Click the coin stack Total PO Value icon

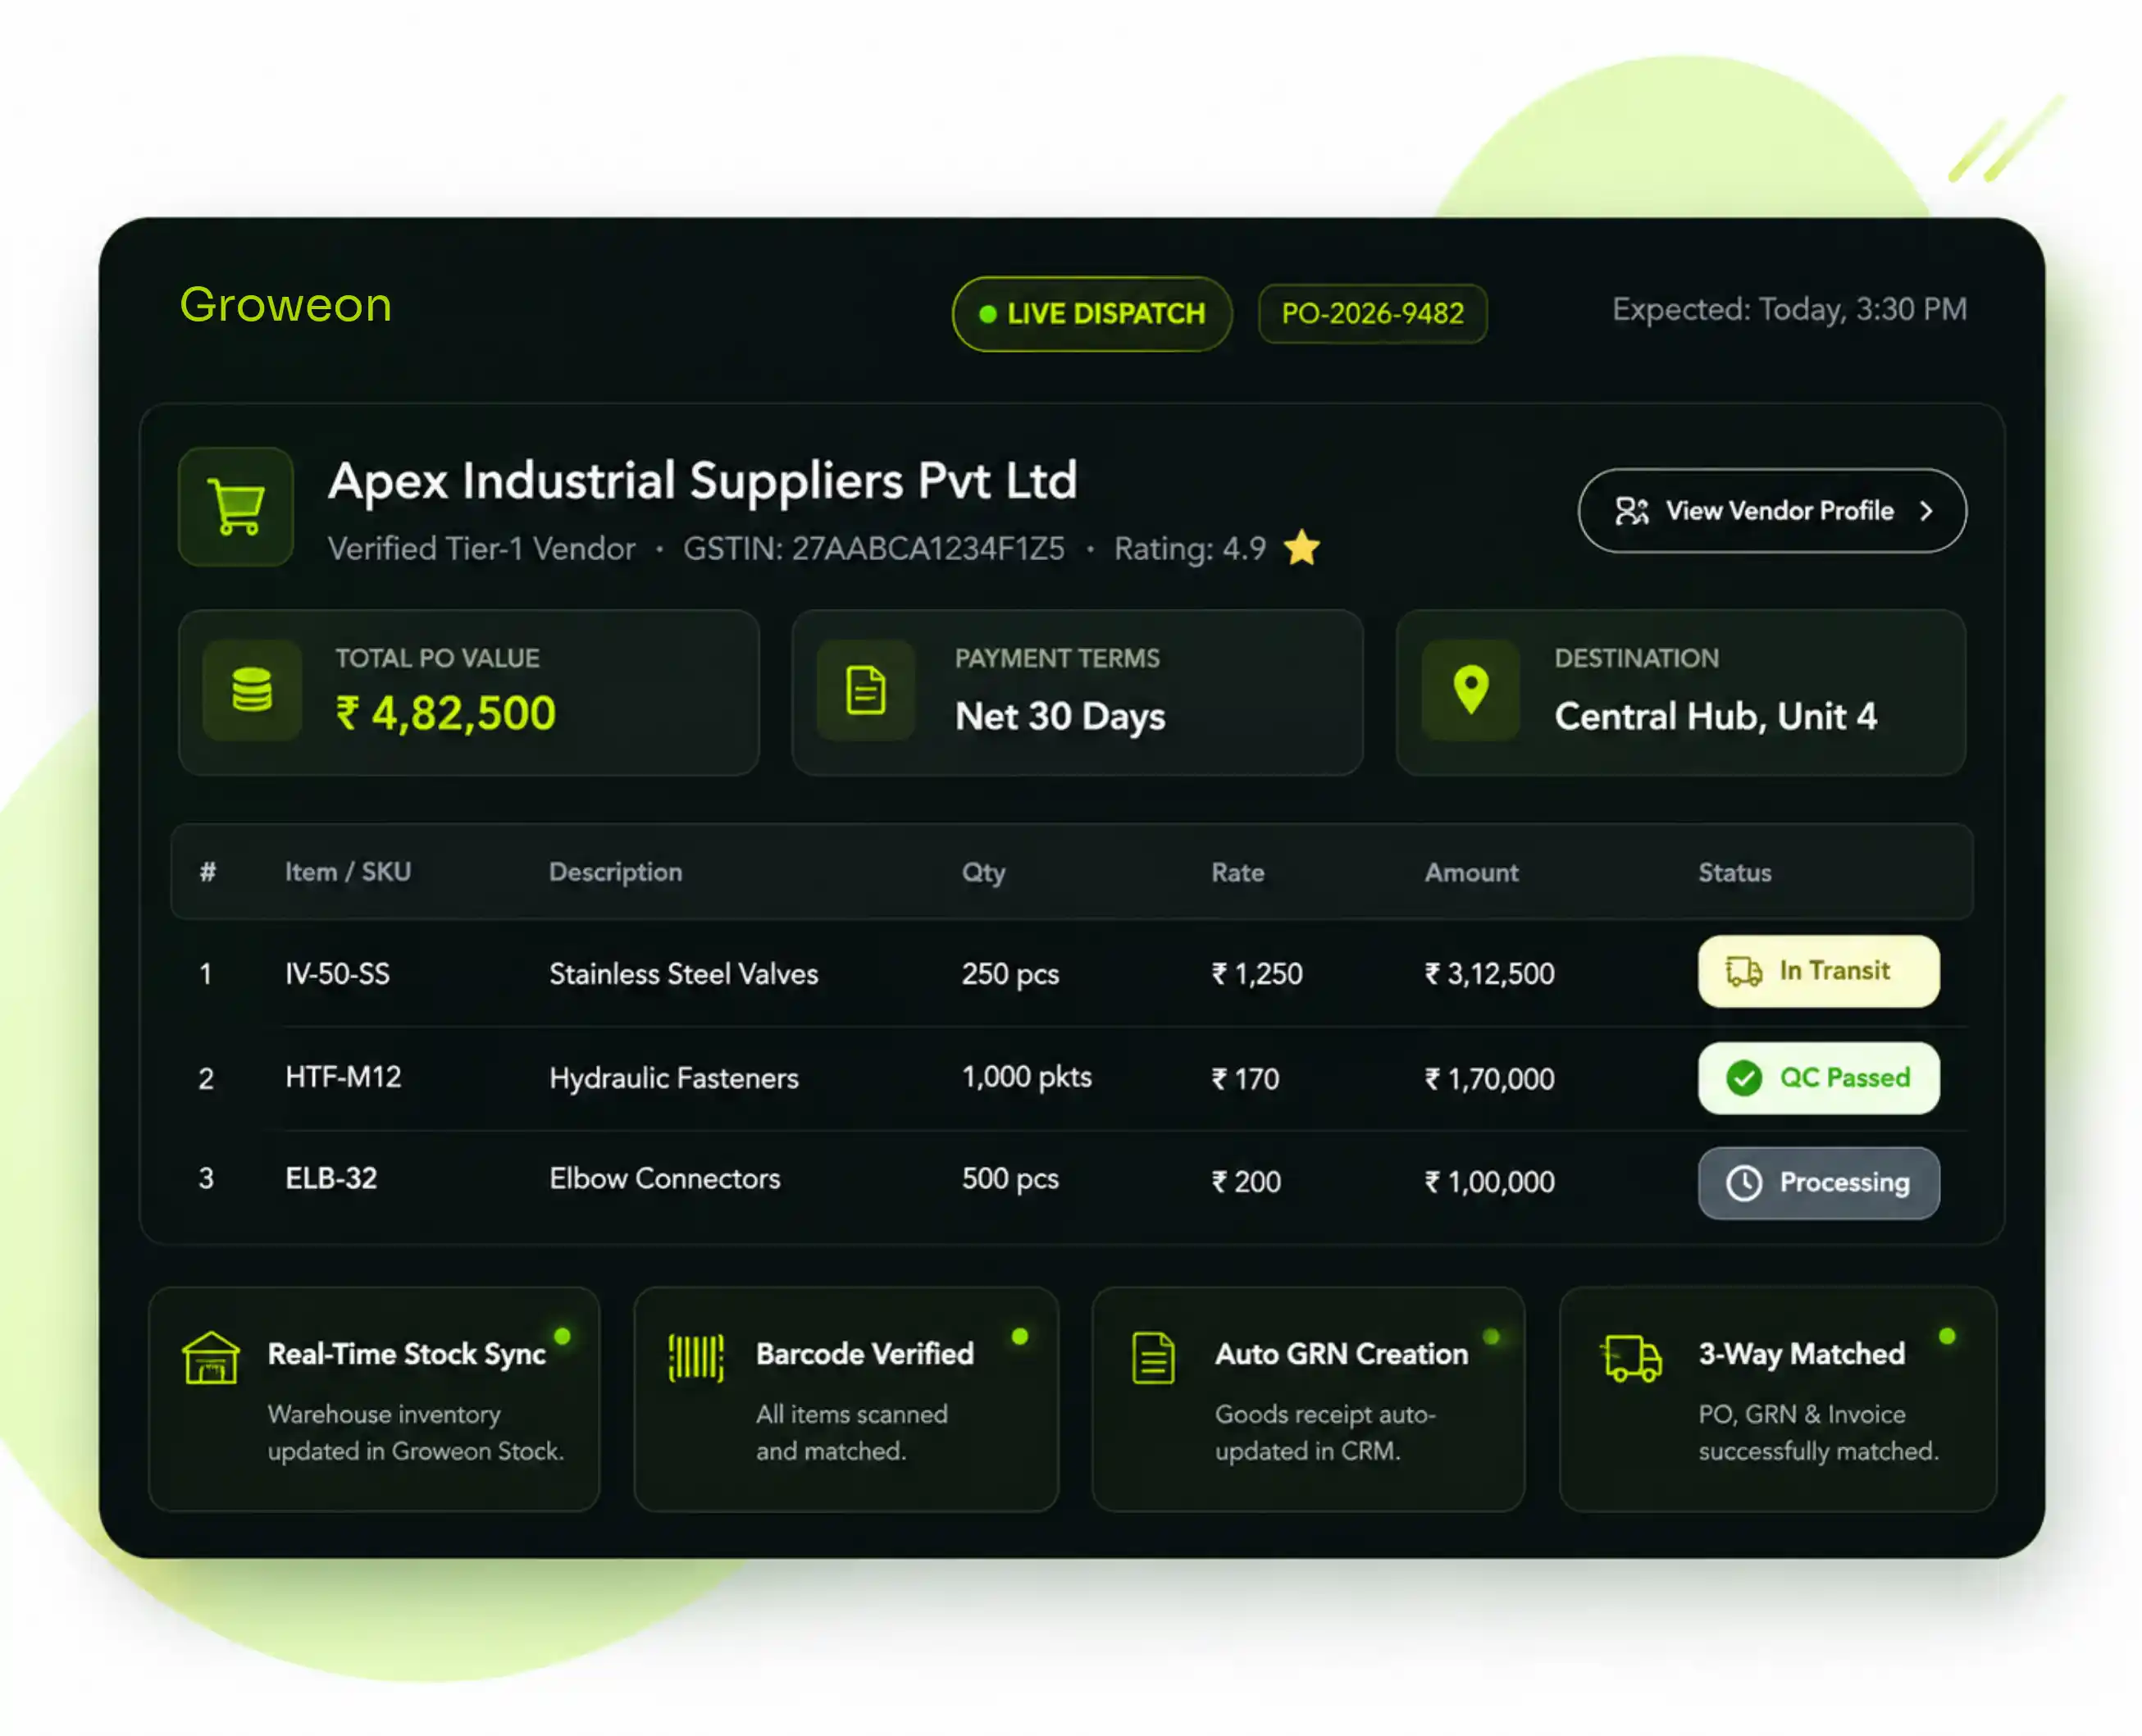point(252,690)
